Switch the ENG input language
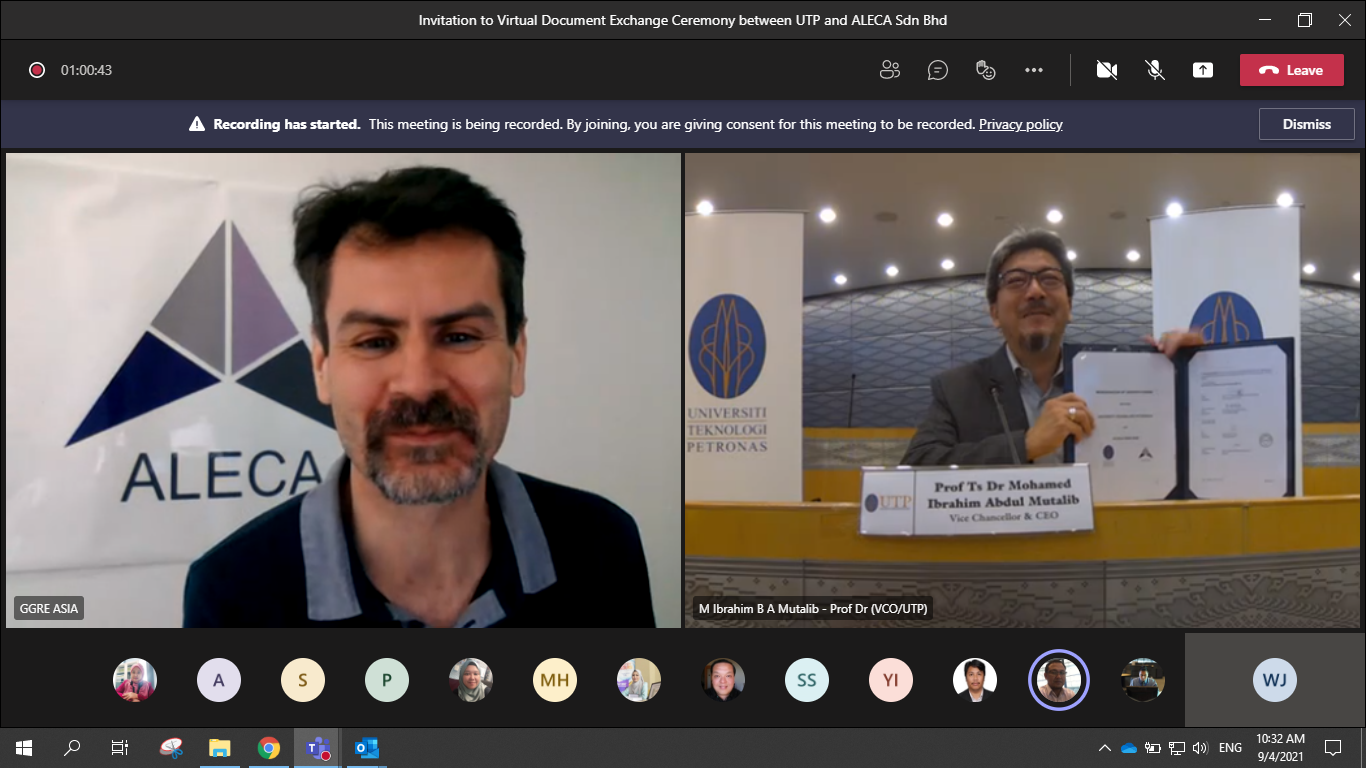The width and height of the screenshot is (1366, 768). [x=1230, y=748]
